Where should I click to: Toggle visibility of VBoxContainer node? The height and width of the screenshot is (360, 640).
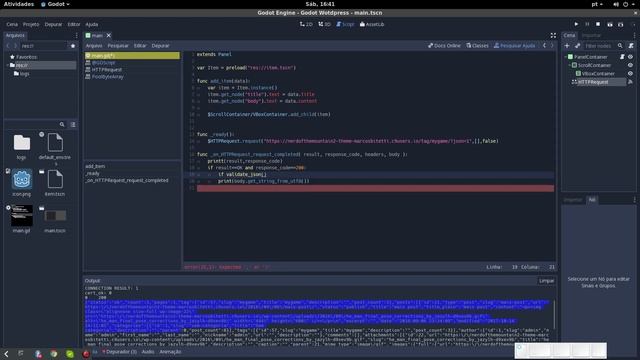click(x=630, y=73)
